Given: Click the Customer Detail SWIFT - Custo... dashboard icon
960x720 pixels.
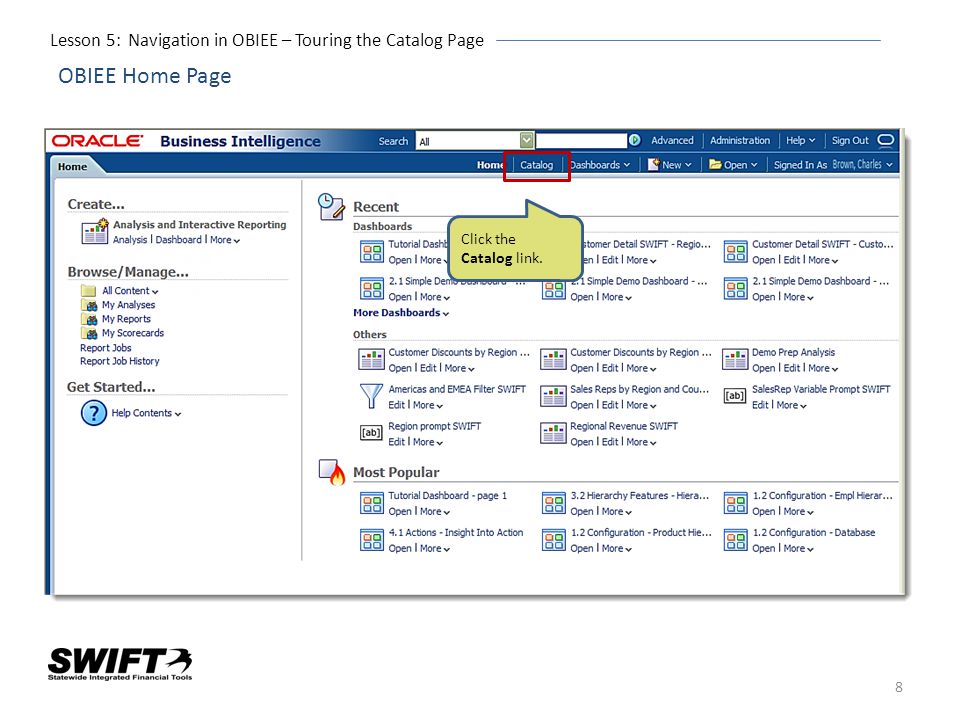Looking at the screenshot, I should point(735,251).
